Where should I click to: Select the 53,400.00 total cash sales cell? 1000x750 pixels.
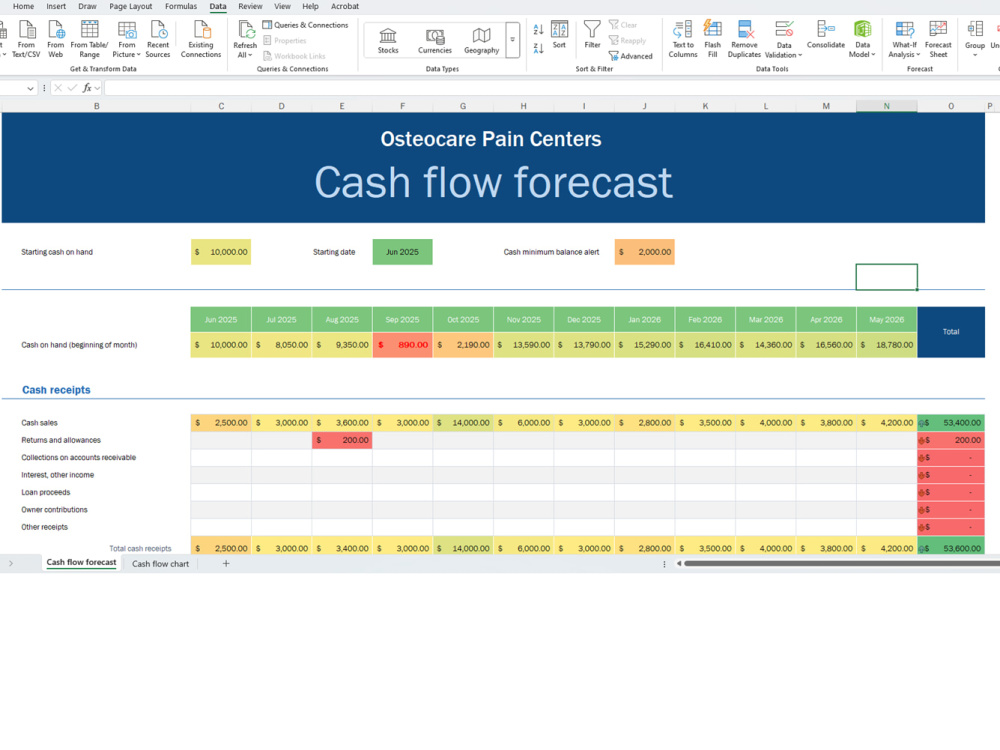point(951,423)
